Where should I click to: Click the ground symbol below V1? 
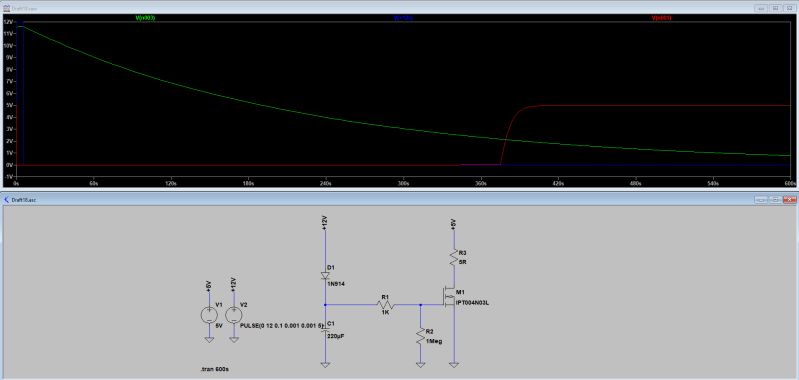(x=209, y=339)
